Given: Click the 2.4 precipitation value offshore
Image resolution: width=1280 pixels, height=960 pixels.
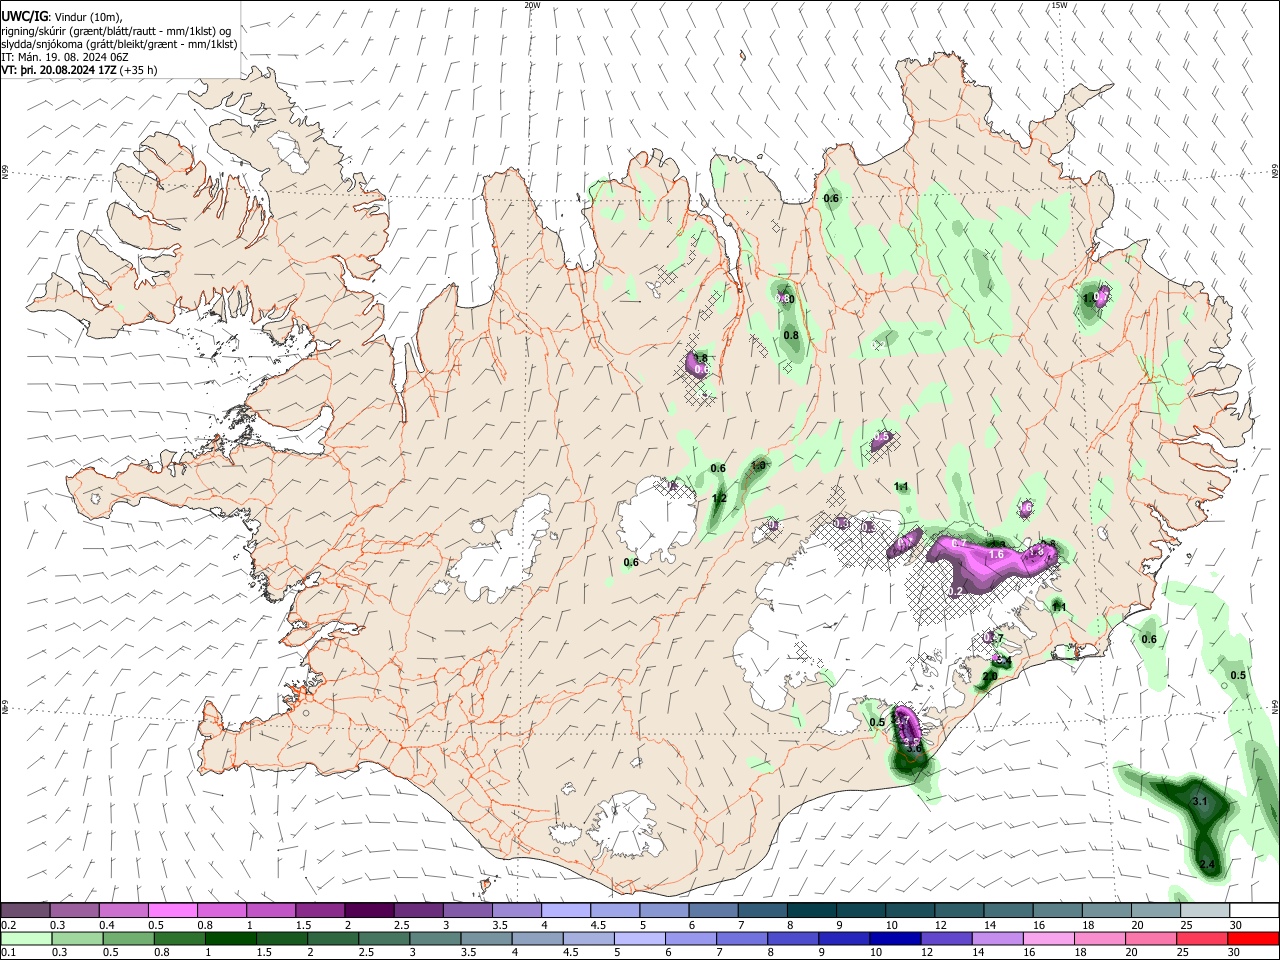Looking at the screenshot, I should click(x=1206, y=864).
